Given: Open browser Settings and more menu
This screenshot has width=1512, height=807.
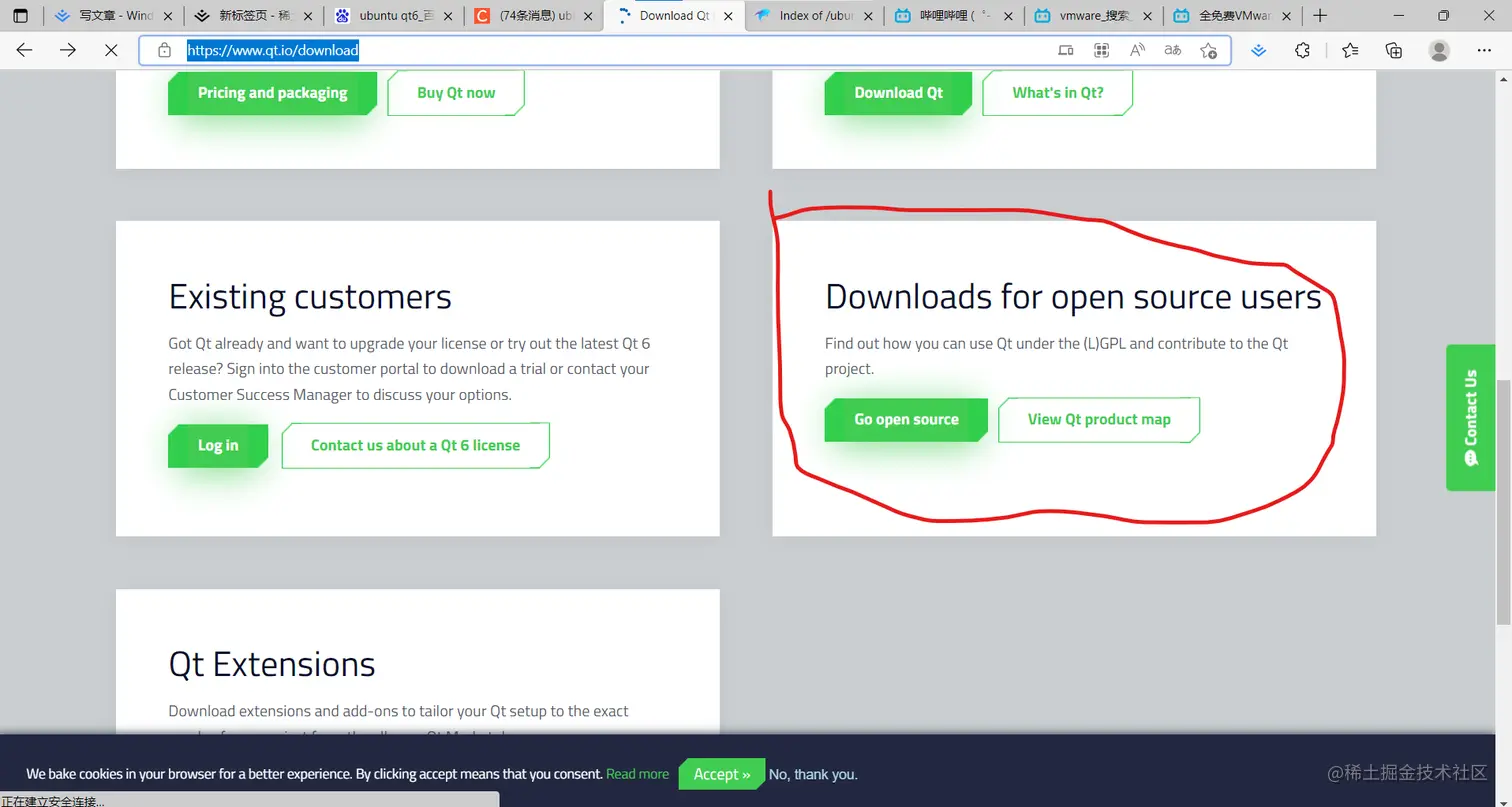Looking at the screenshot, I should tap(1484, 50).
